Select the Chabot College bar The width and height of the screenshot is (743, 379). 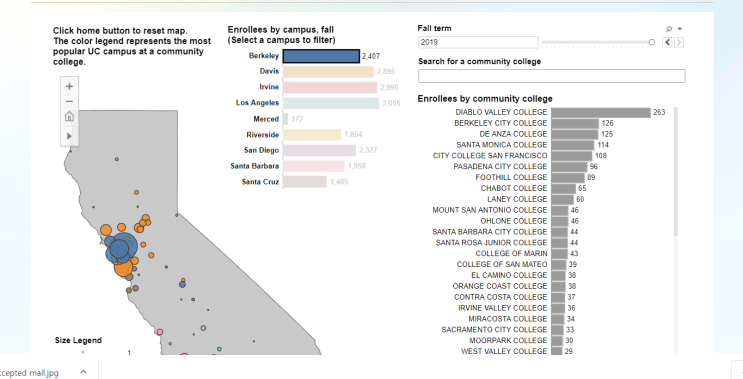[x=564, y=189]
